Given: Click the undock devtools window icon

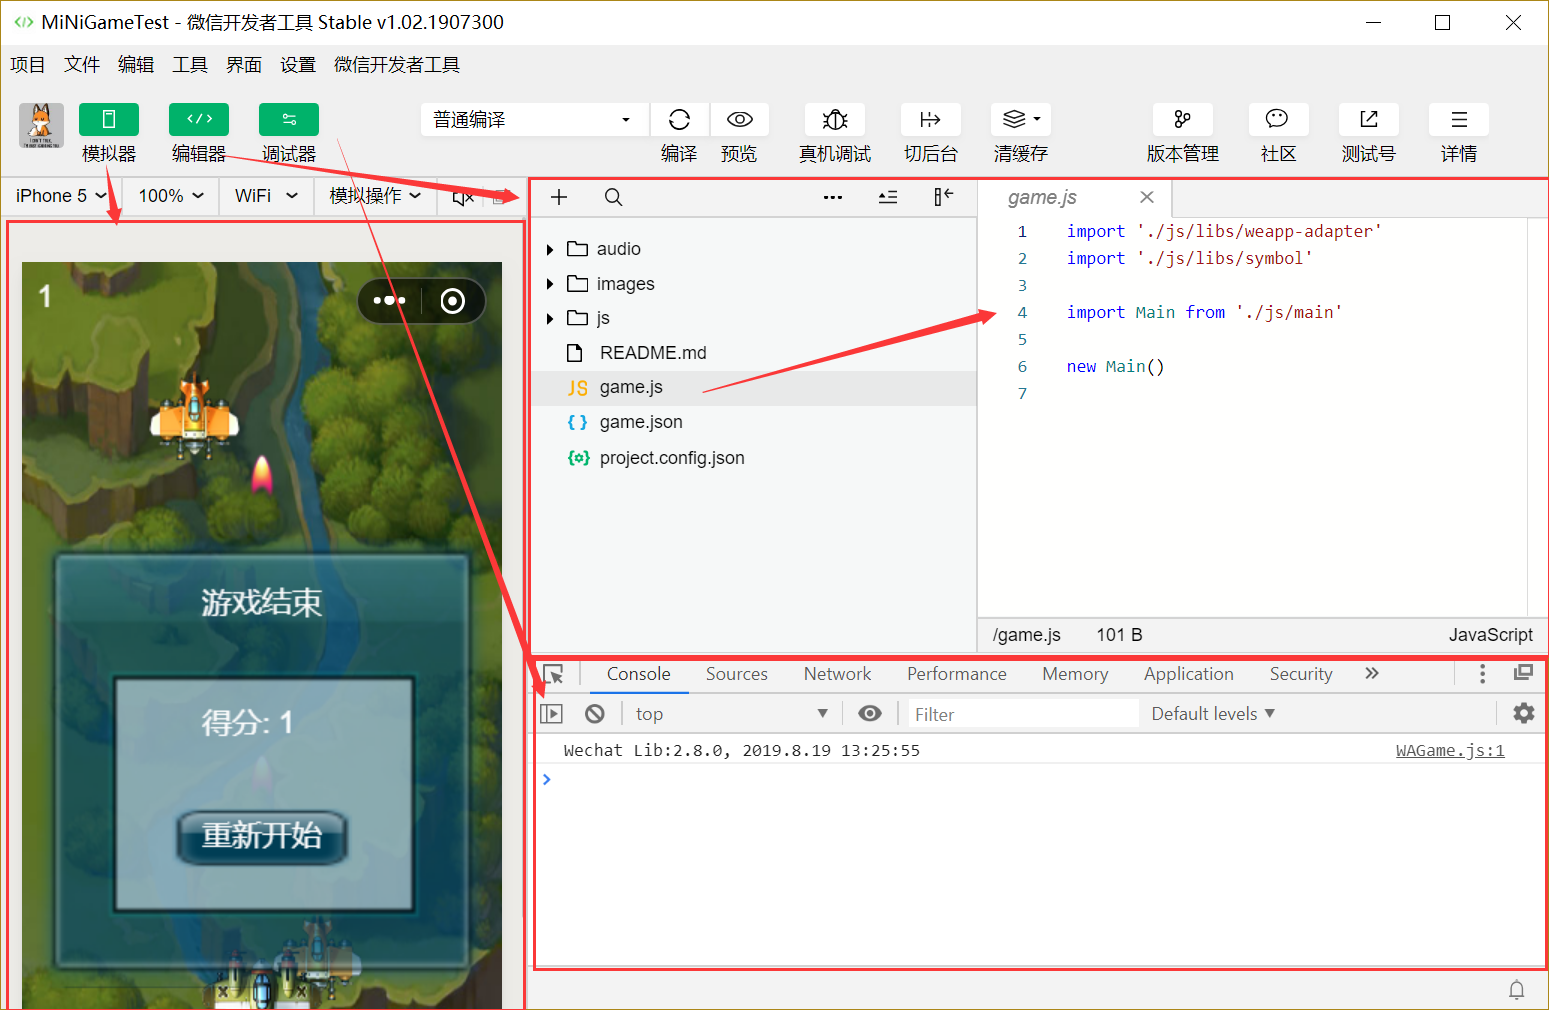Looking at the screenshot, I should coord(1524,673).
